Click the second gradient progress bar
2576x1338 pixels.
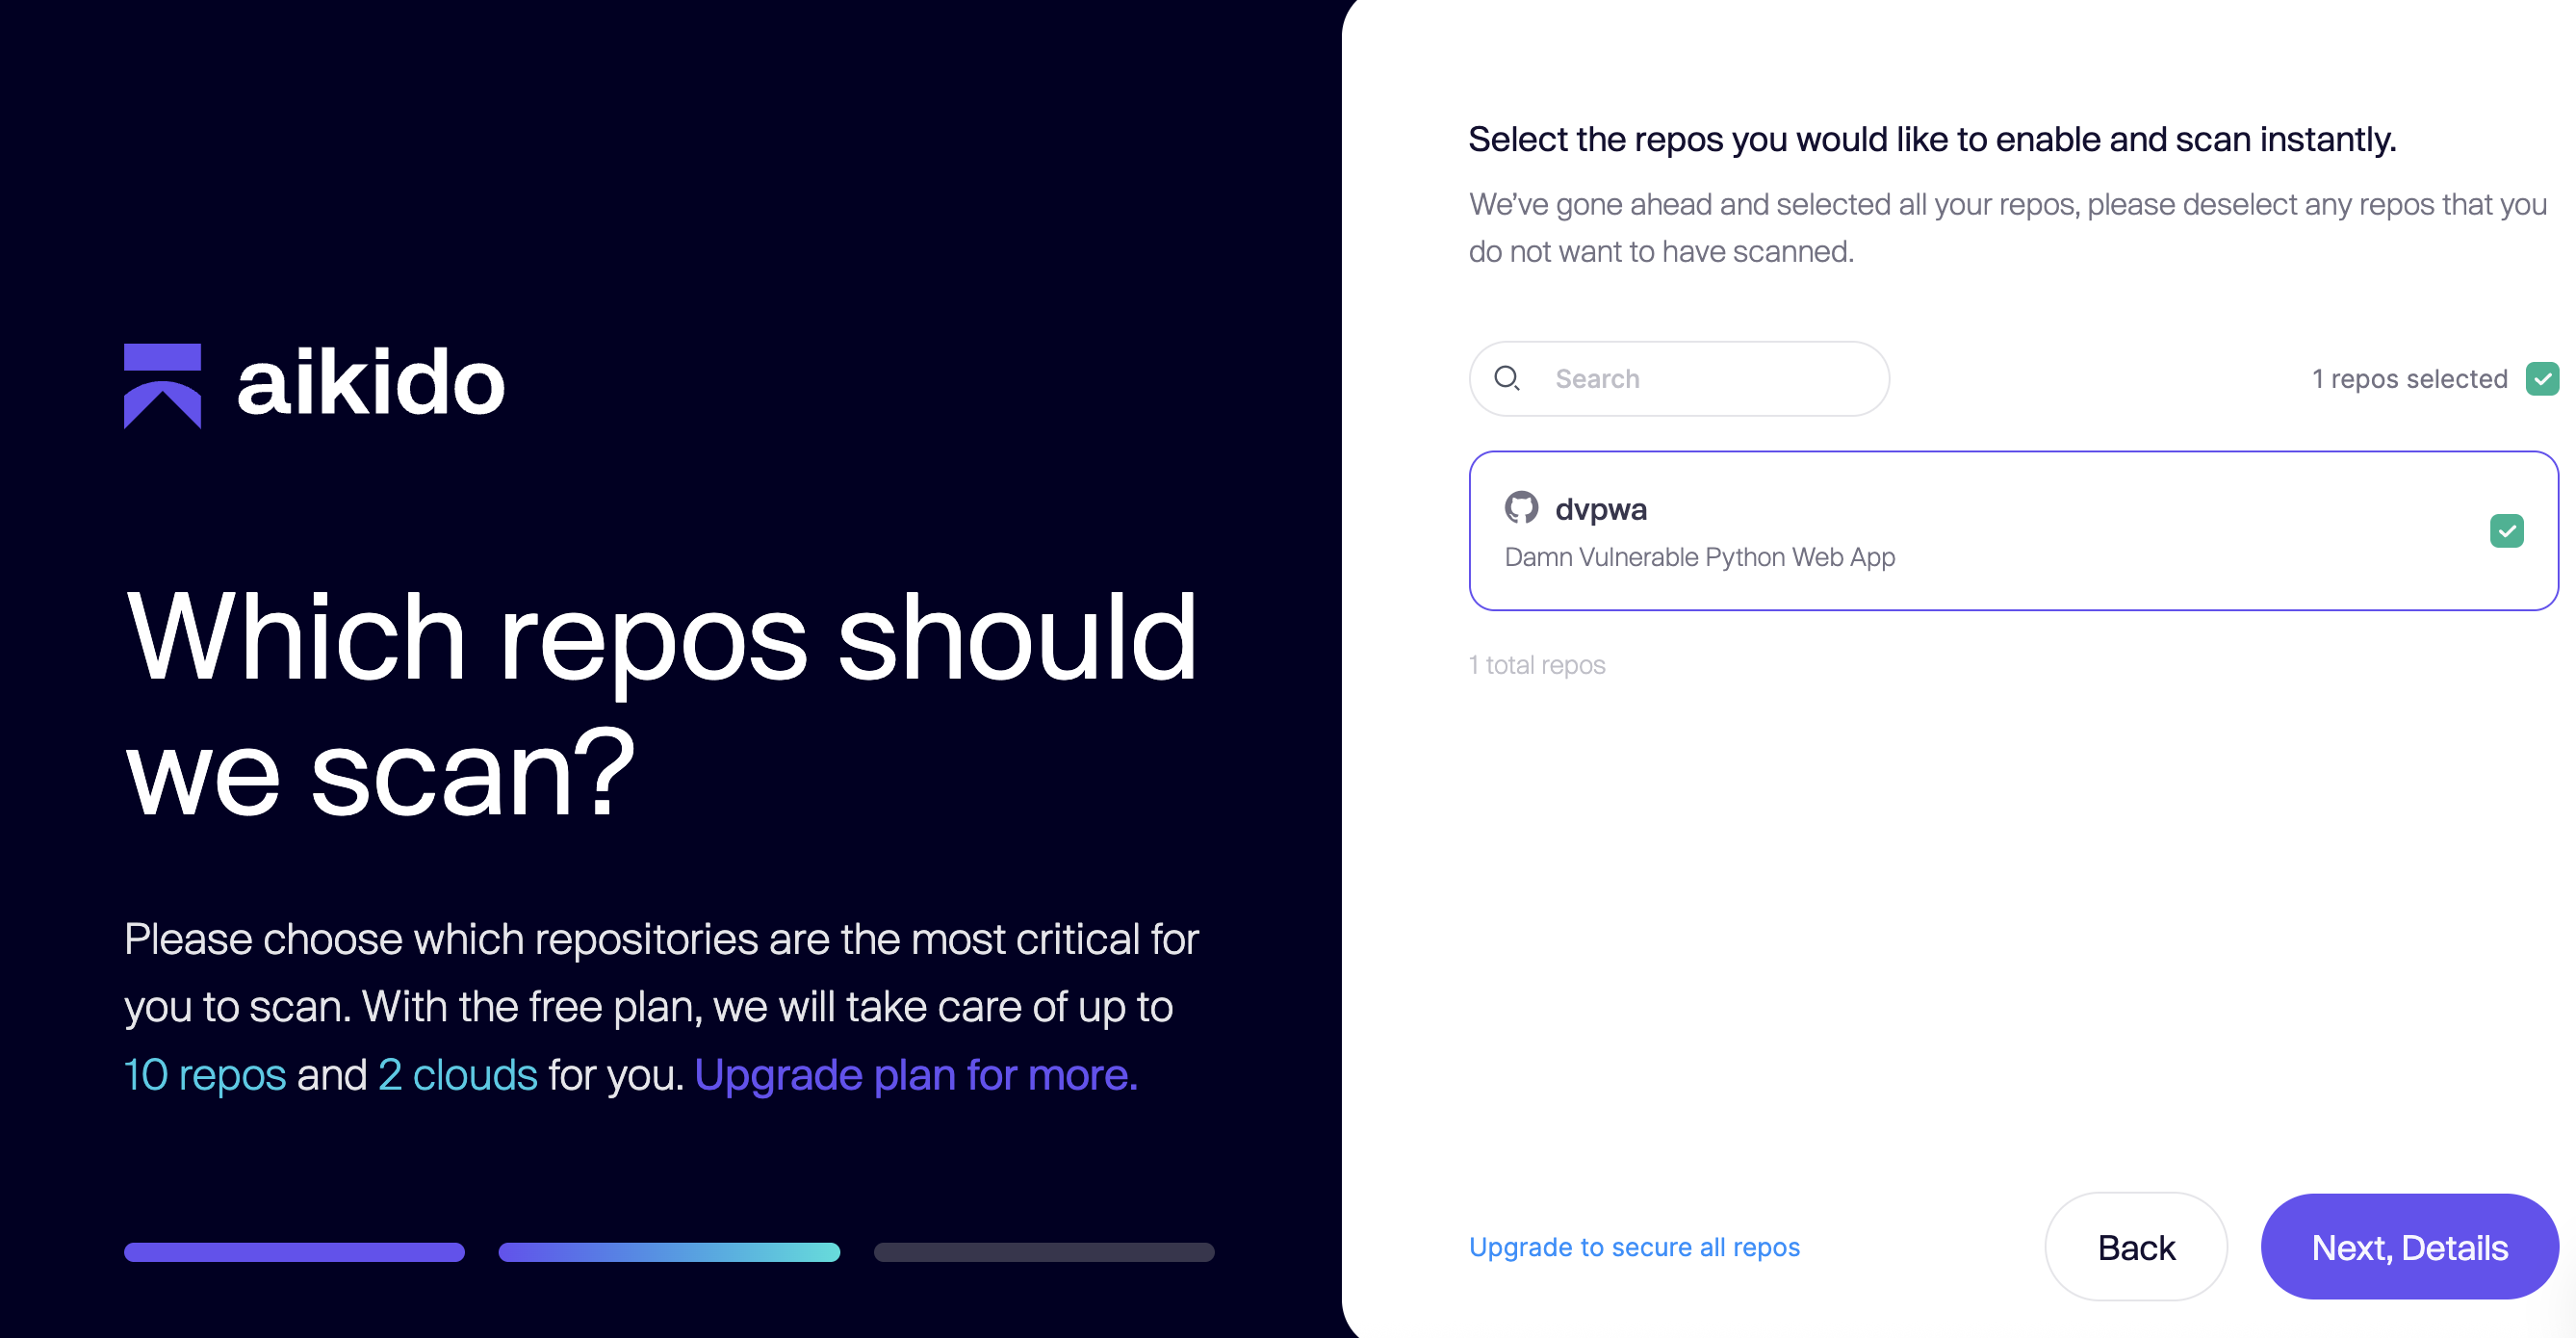pos(669,1252)
